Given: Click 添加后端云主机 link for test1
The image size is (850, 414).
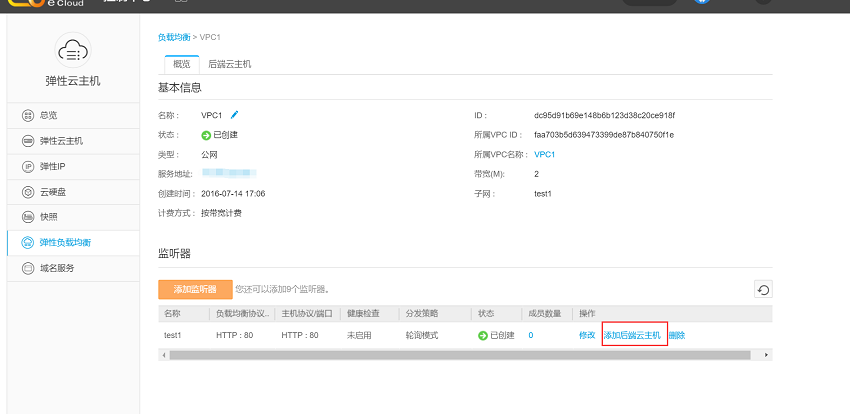Looking at the screenshot, I should tap(632, 335).
